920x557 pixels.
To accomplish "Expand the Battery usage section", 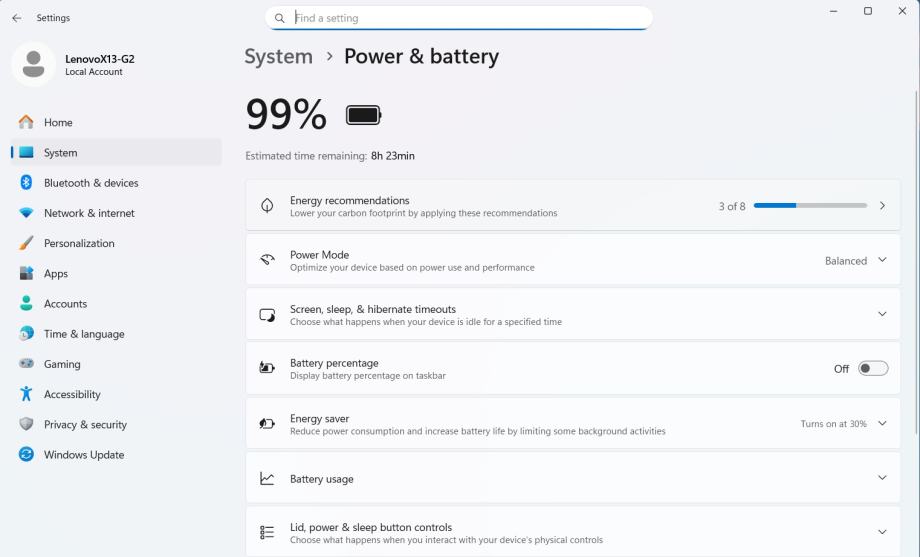I will click(881, 478).
